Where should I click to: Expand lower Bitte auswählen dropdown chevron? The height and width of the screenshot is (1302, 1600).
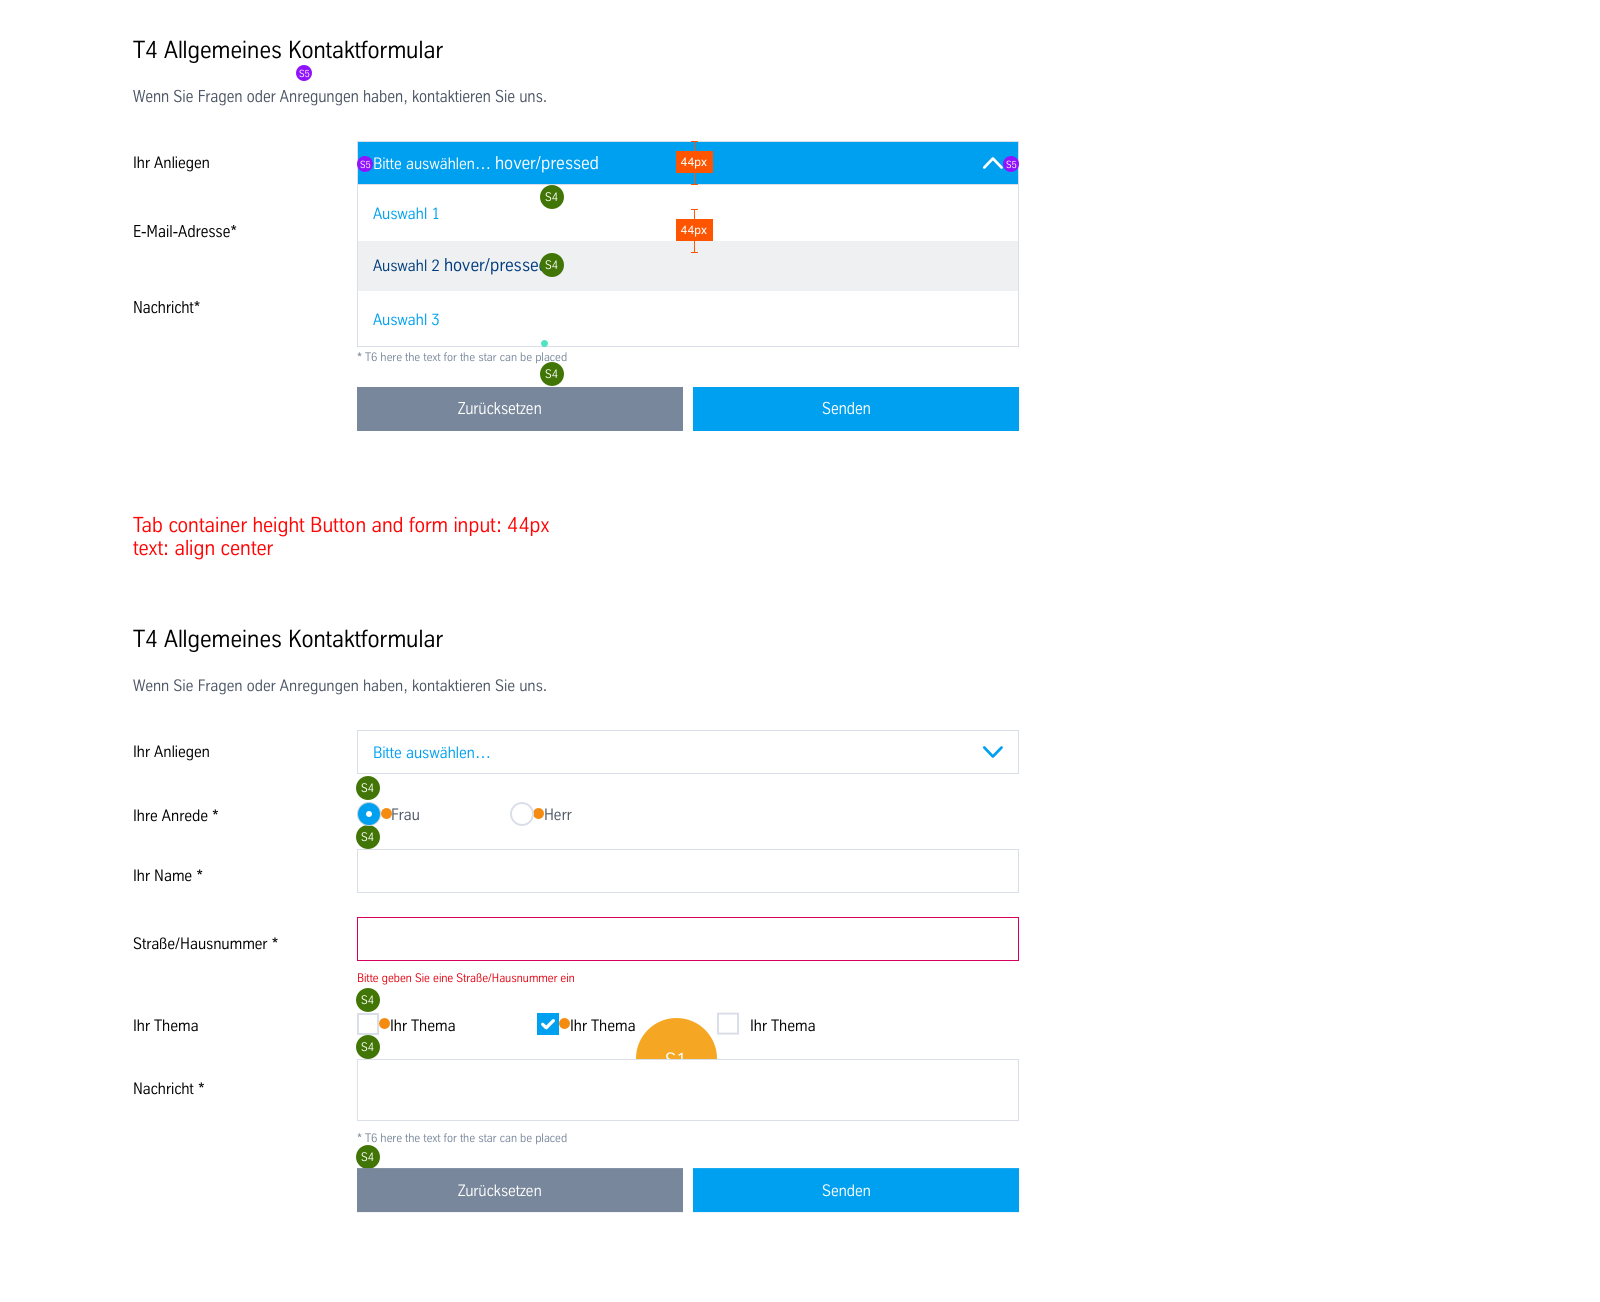point(992,752)
